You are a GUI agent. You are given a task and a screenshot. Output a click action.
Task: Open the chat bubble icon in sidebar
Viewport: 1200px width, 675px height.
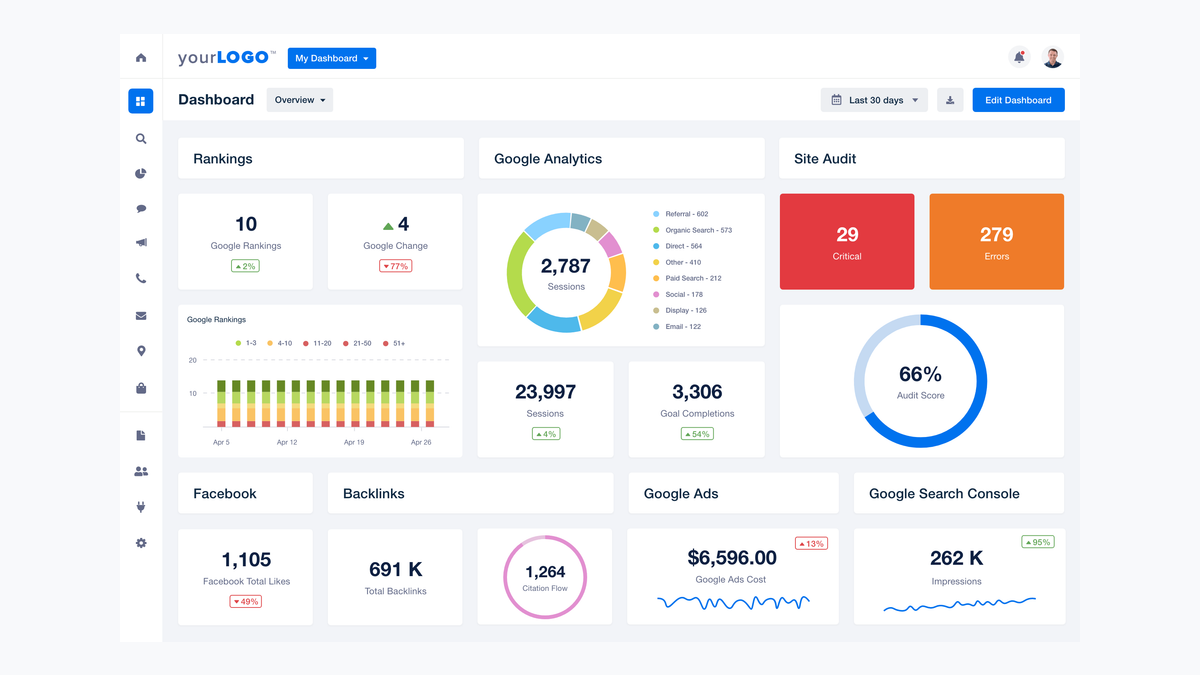(x=141, y=209)
